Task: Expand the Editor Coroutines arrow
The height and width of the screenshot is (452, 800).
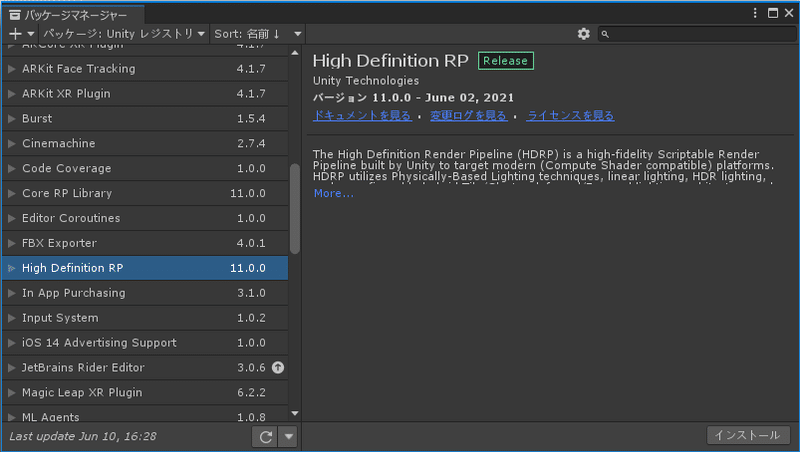Action: (x=12, y=218)
